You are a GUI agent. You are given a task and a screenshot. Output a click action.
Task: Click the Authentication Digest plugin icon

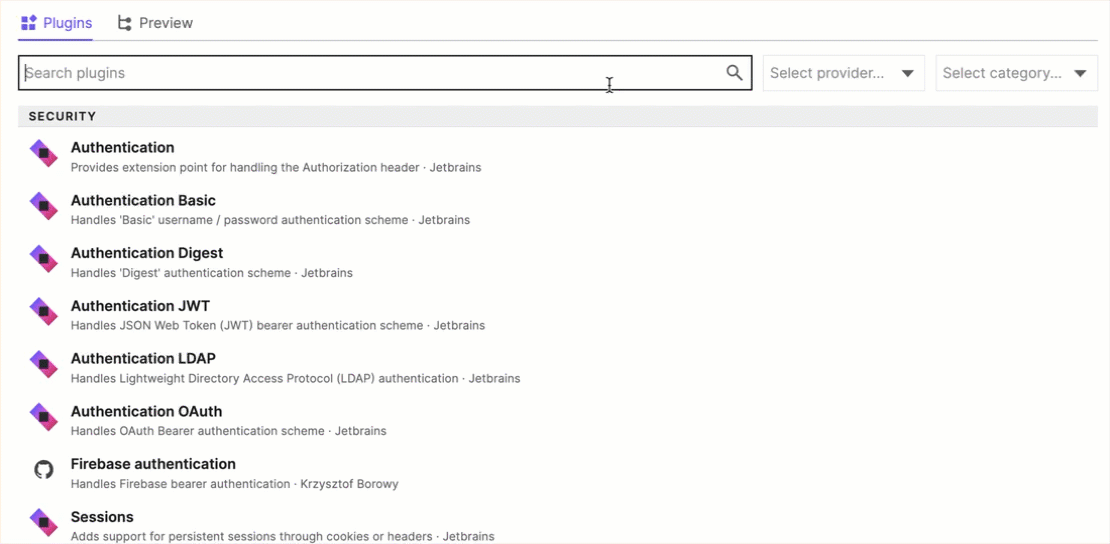tap(43, 258)
